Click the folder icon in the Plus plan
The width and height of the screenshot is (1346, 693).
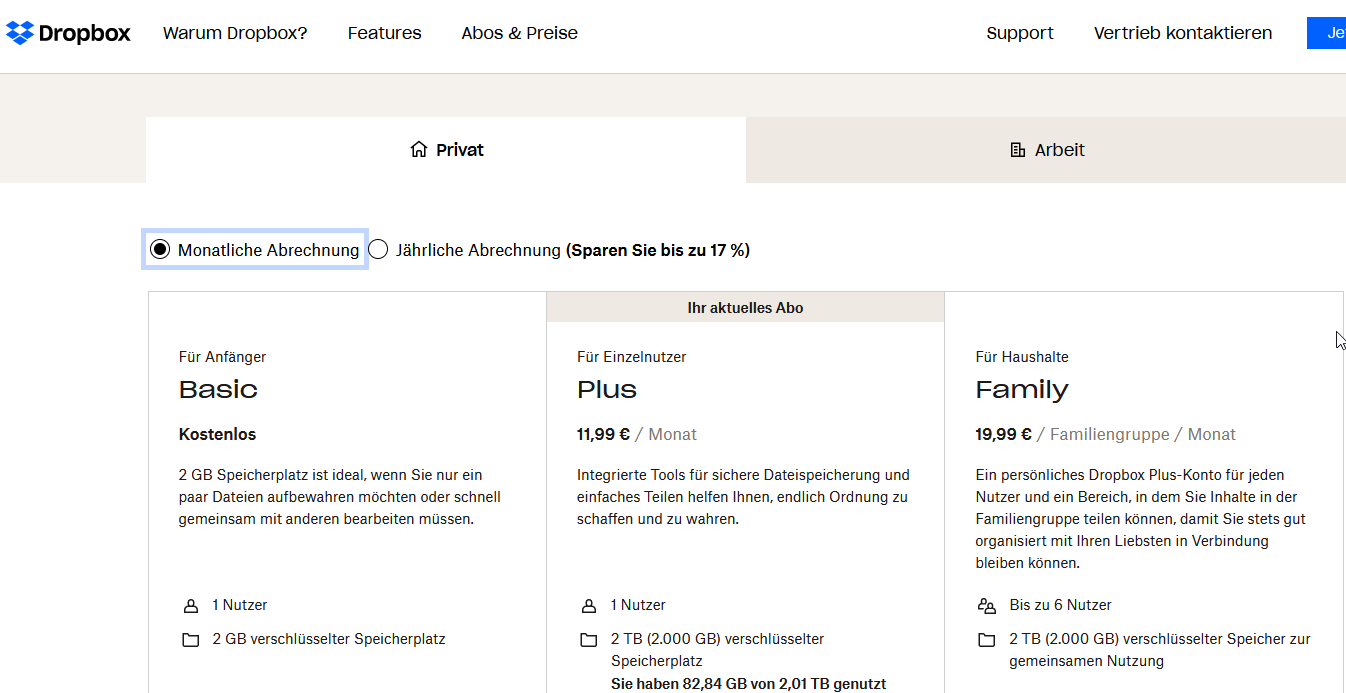(589, 640)
